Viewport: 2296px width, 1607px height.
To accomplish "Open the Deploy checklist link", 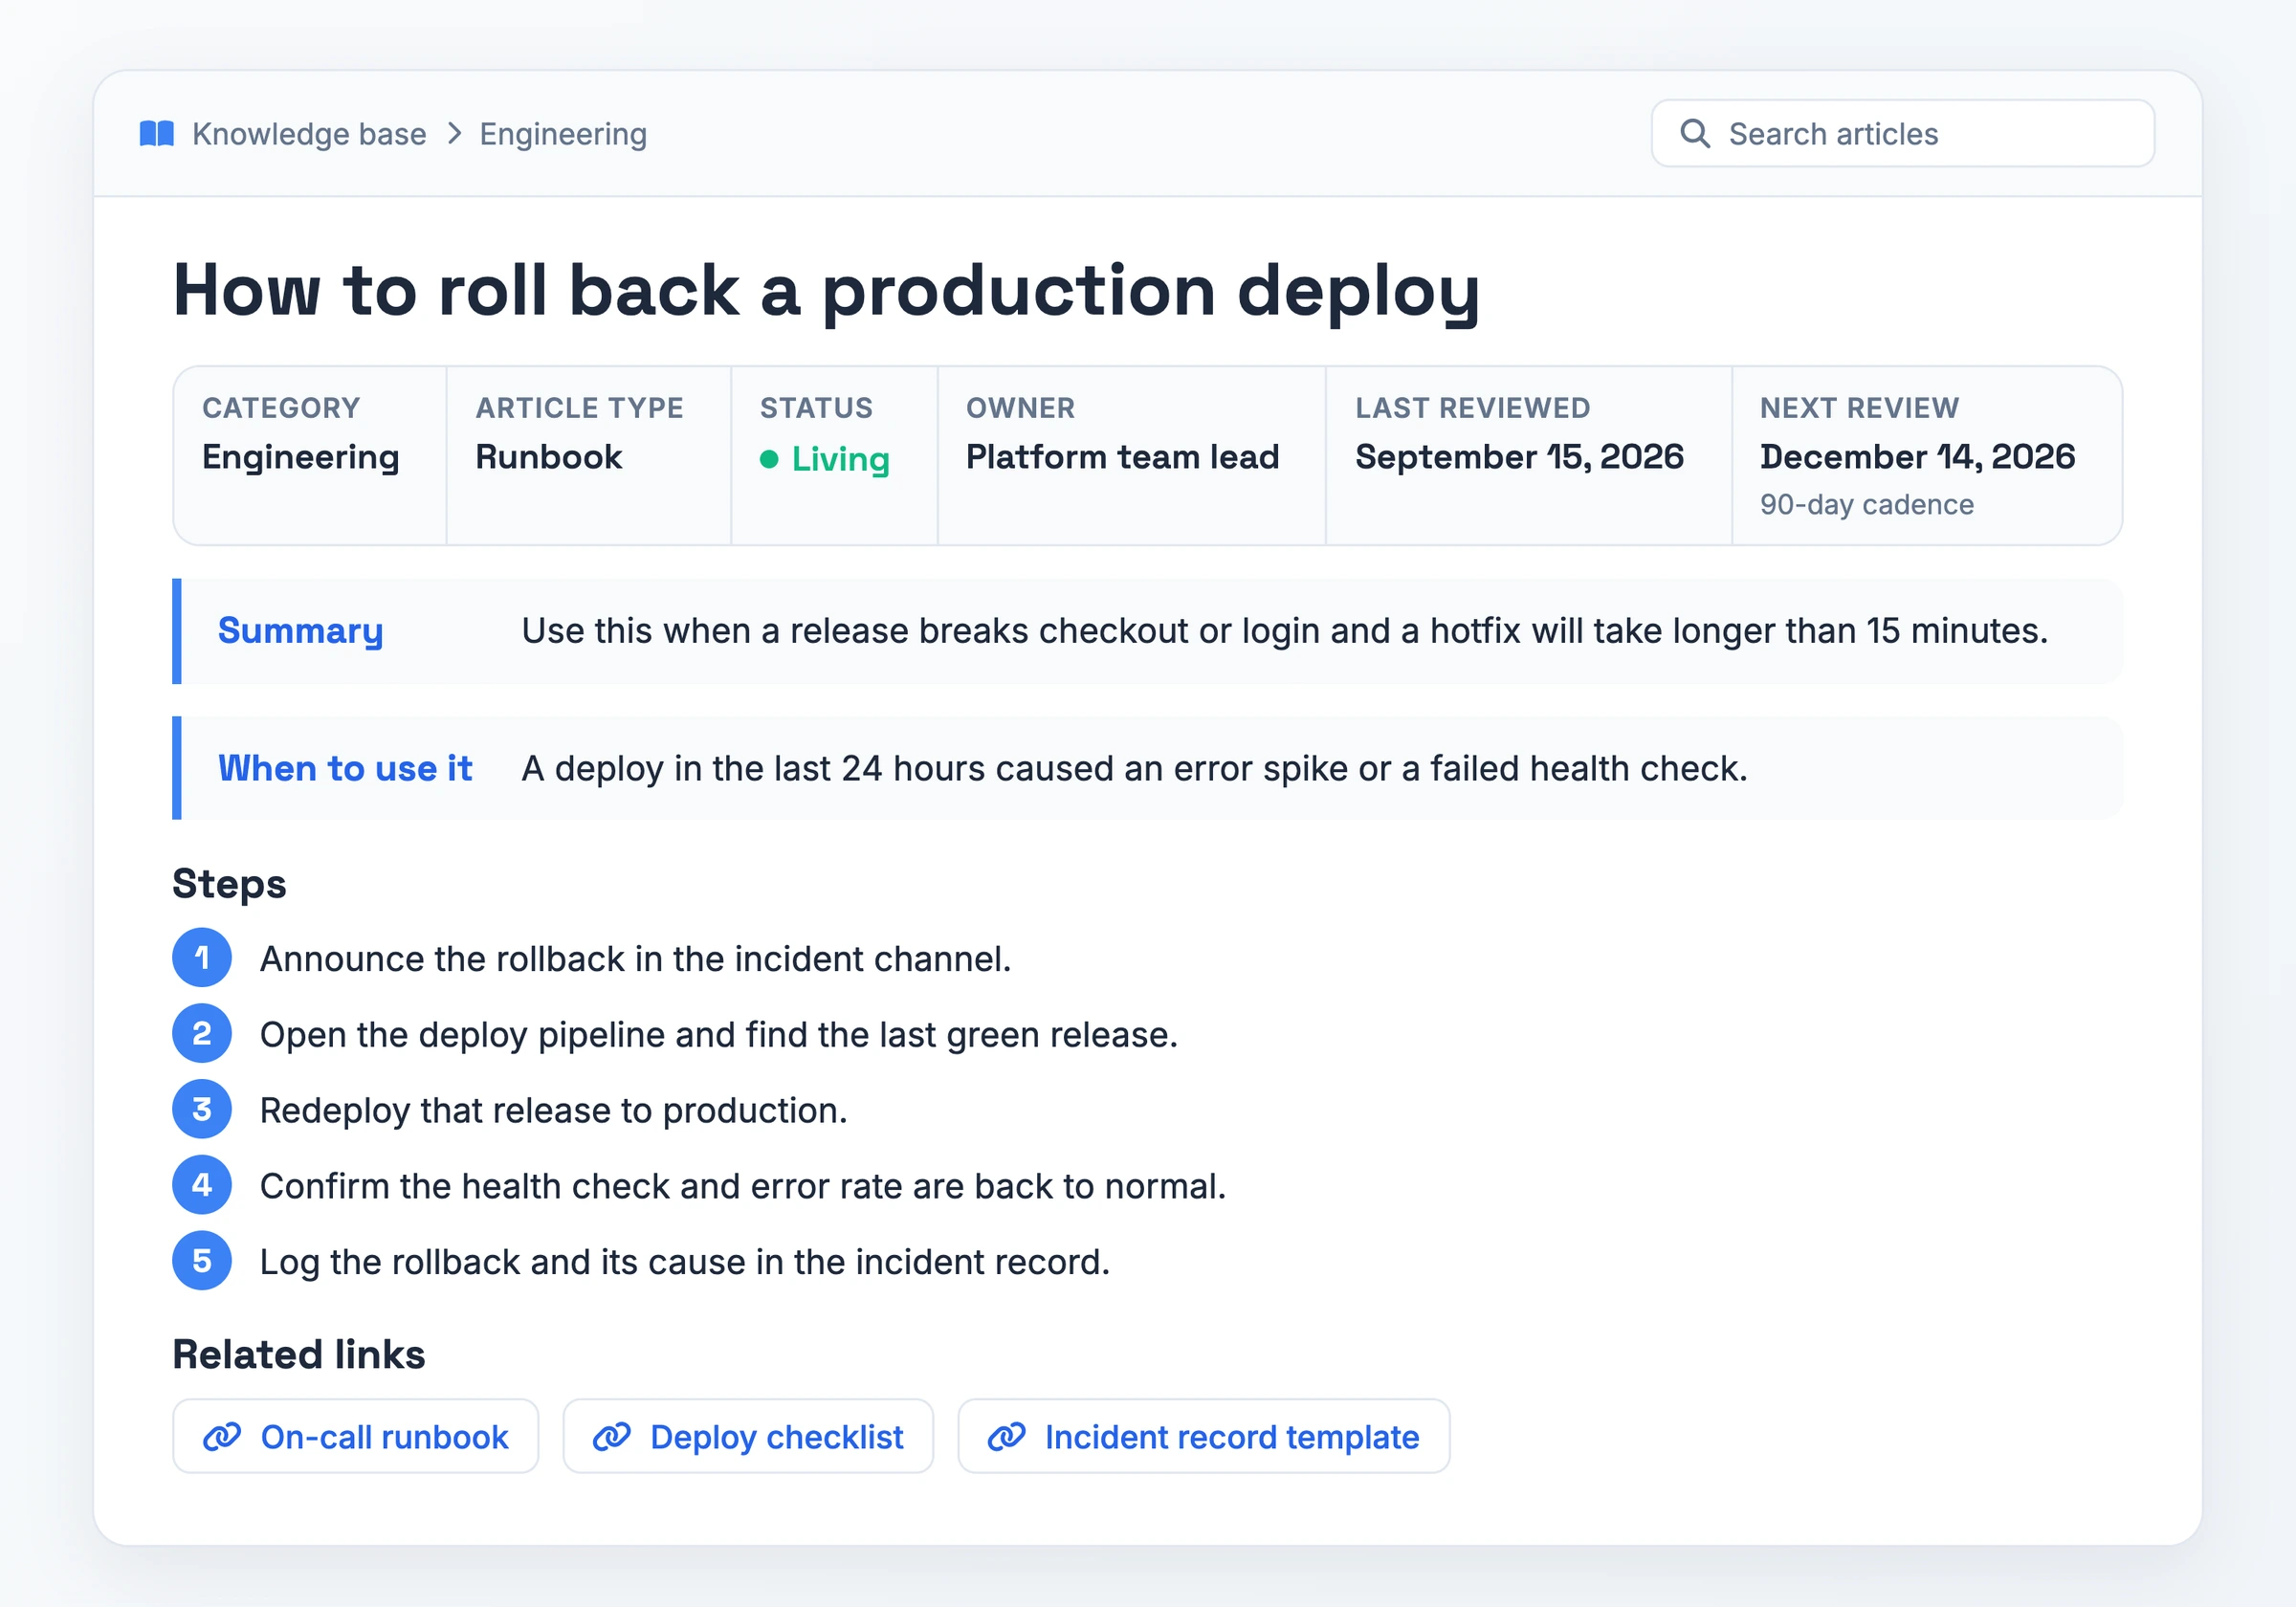I will pyautogui.click(x=748, y=1436).
